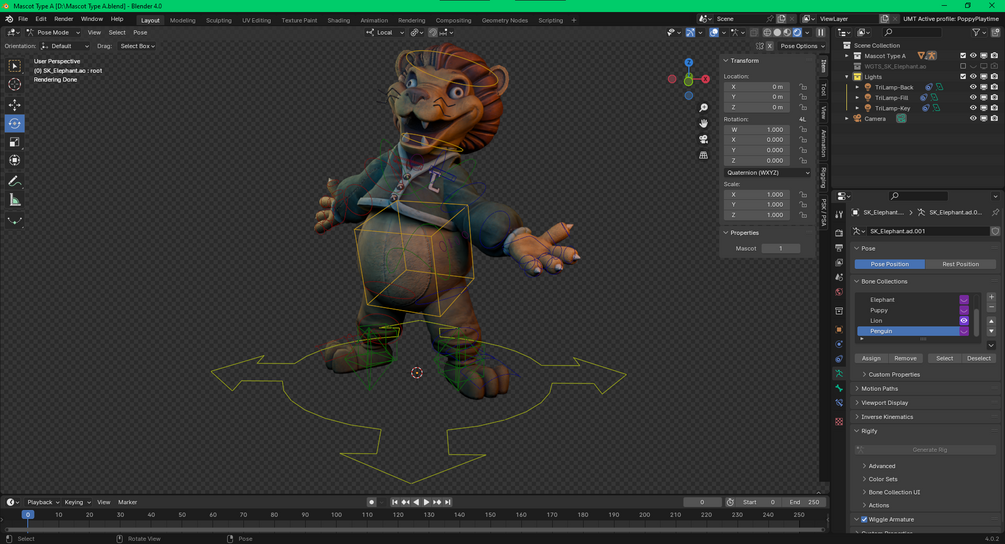Open the Bone properties tab icon

(839, 388)
